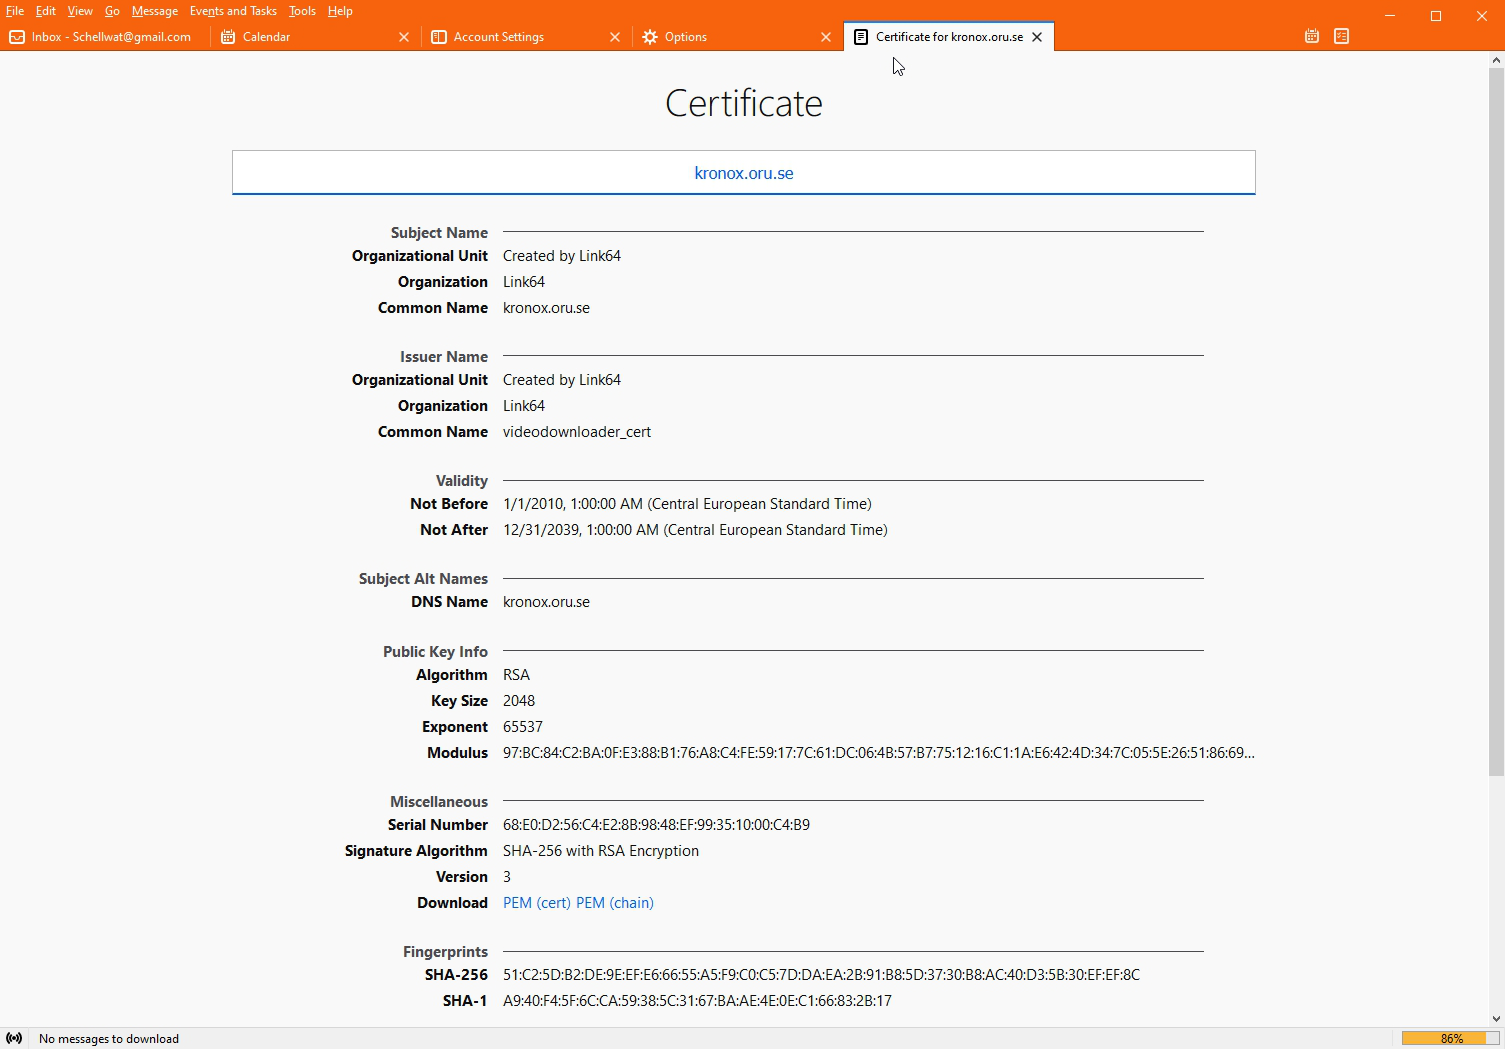This screenshot has width=1505, height=1049.
Task: Click the Signature Algorithm value SHA-256 with RSA
Action: [x=601, y=851]
